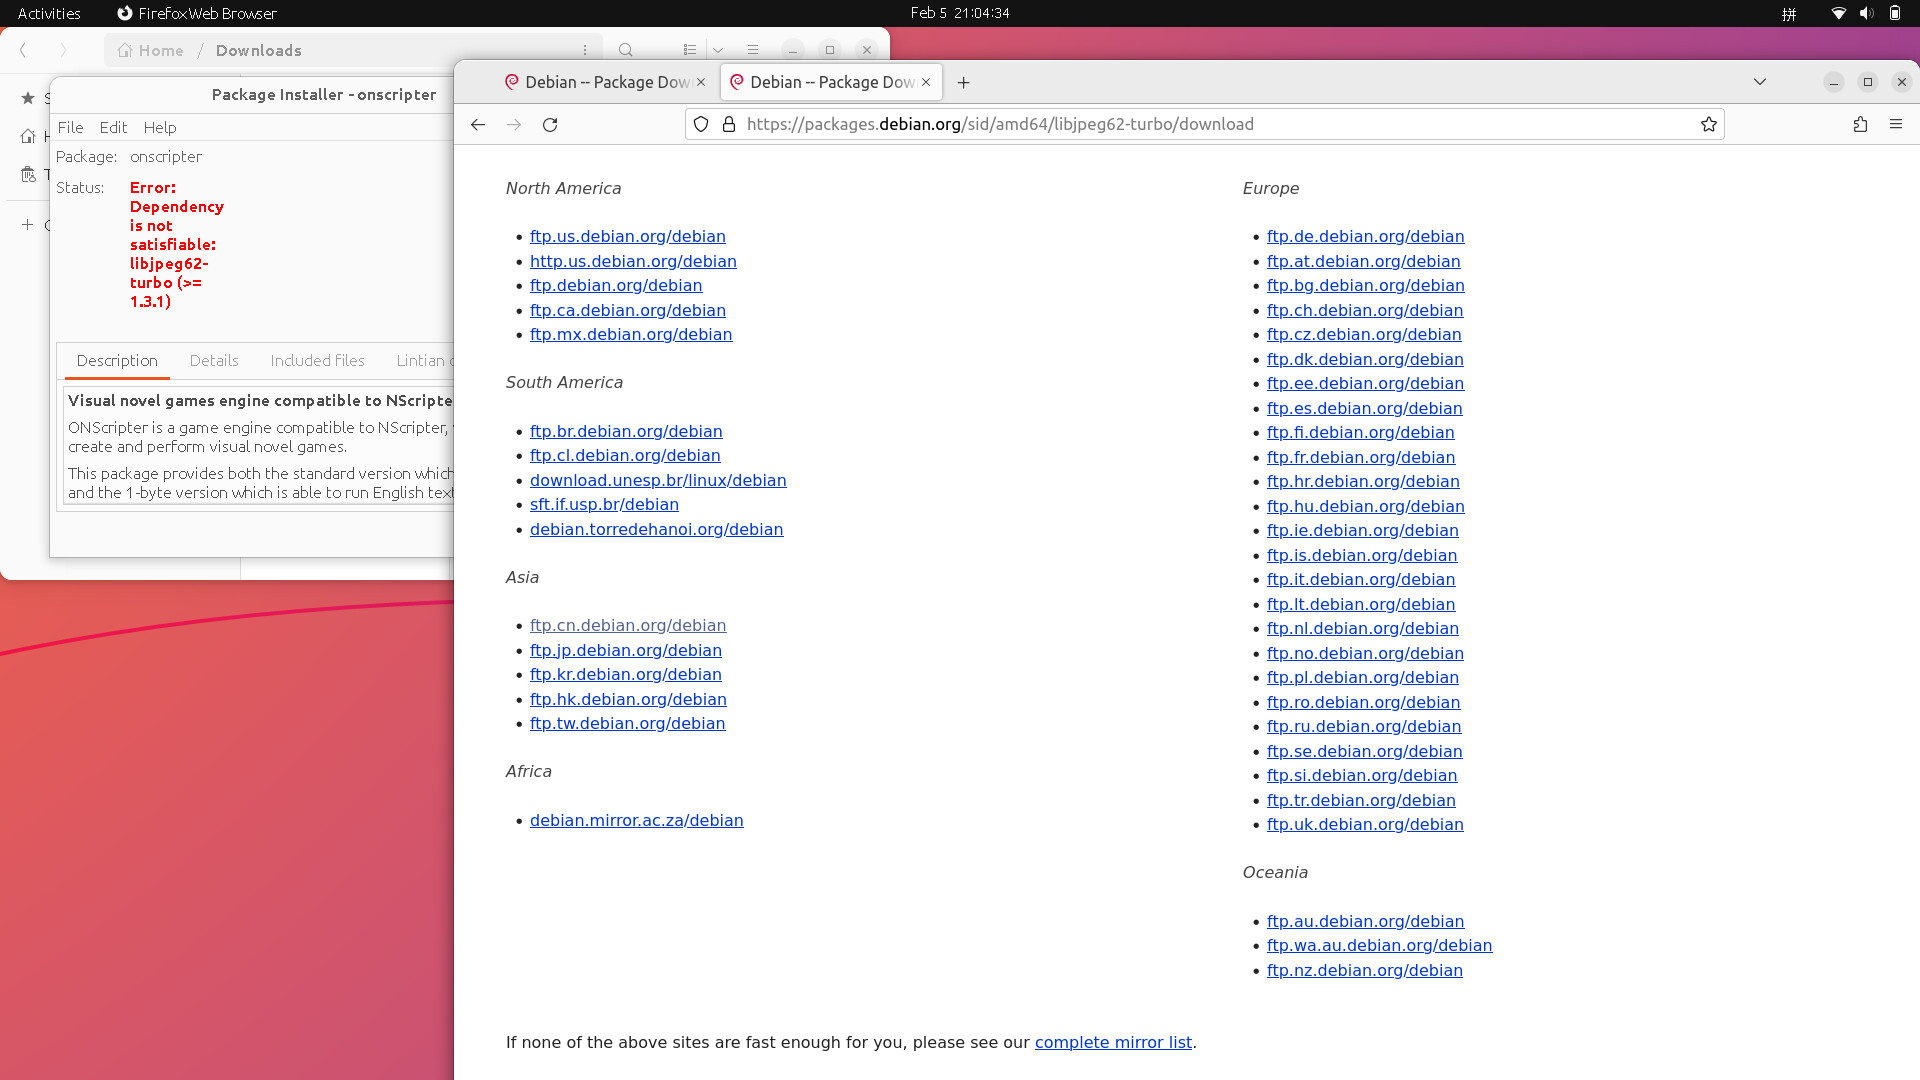Open the keyboard input source indicator
This screenshot has width=1920, height=1080.
coord(1789,13)
